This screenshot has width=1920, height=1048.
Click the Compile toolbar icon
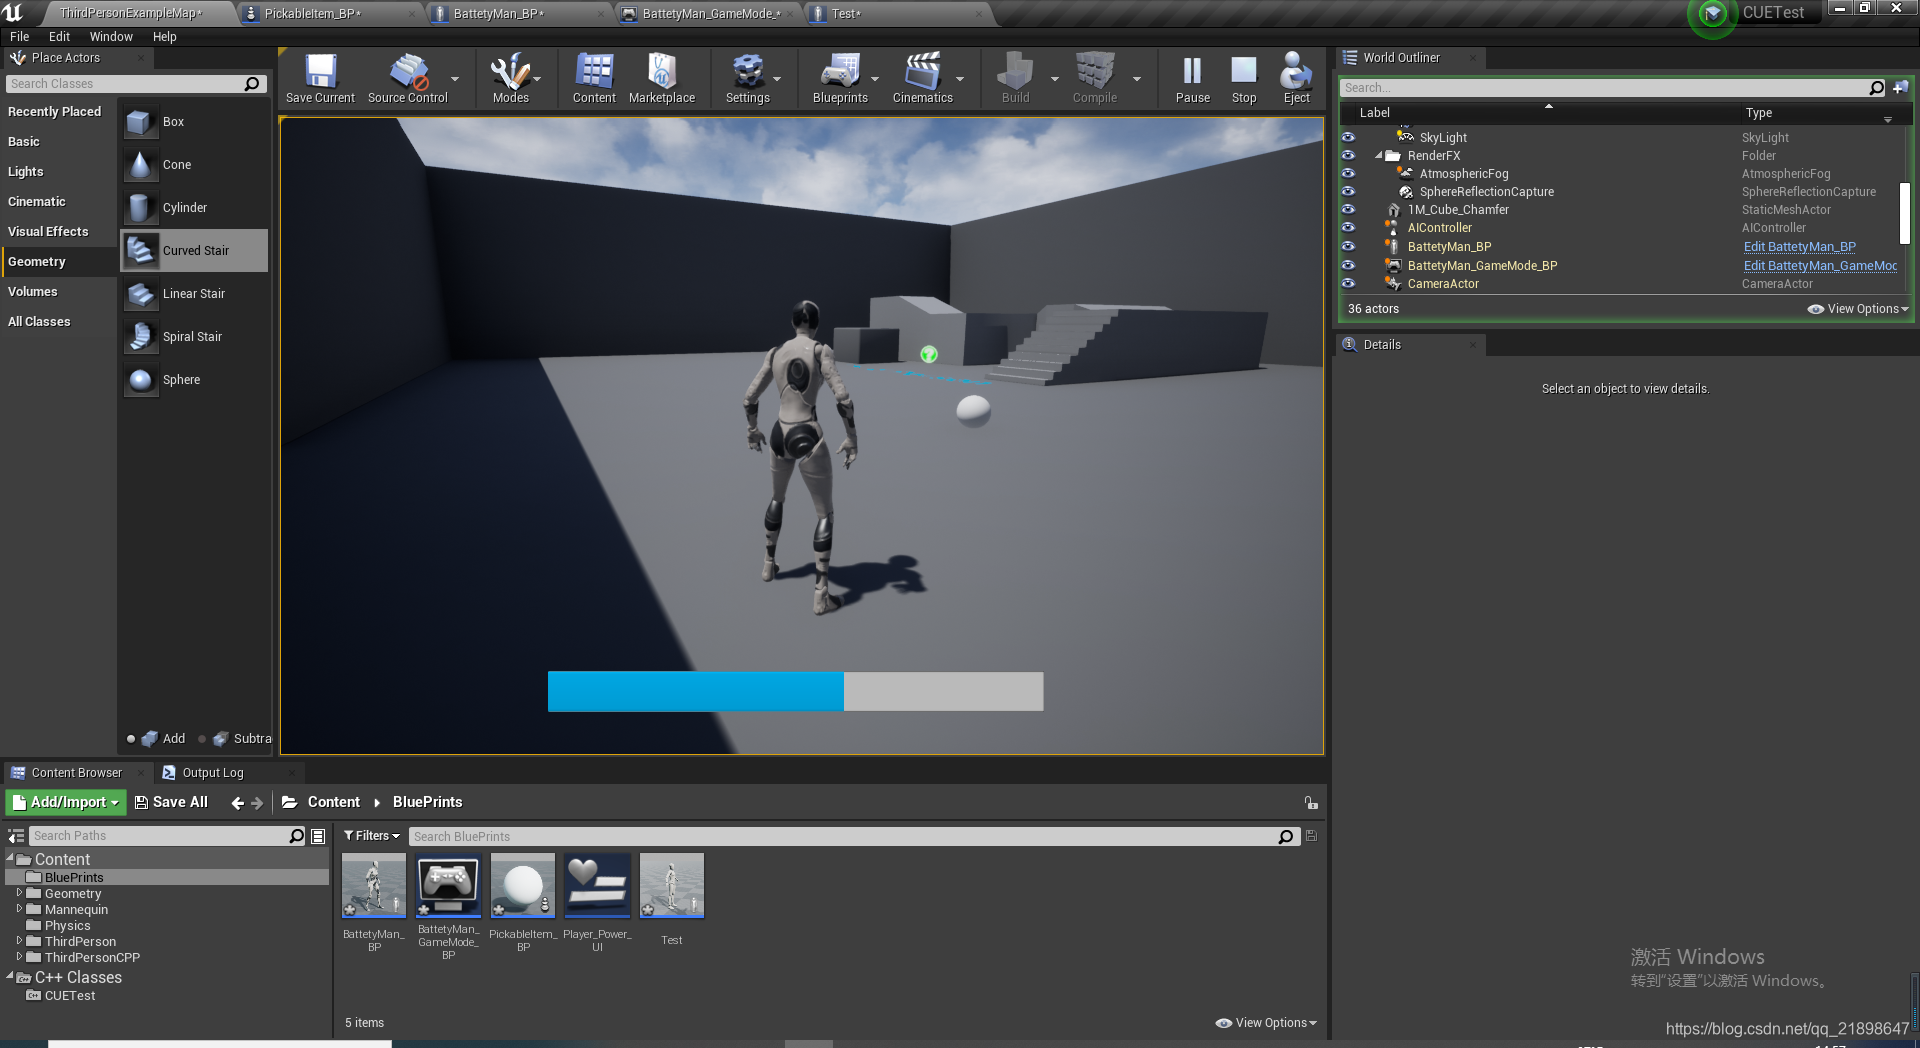pyautogui.click(x=1094, y=78)
